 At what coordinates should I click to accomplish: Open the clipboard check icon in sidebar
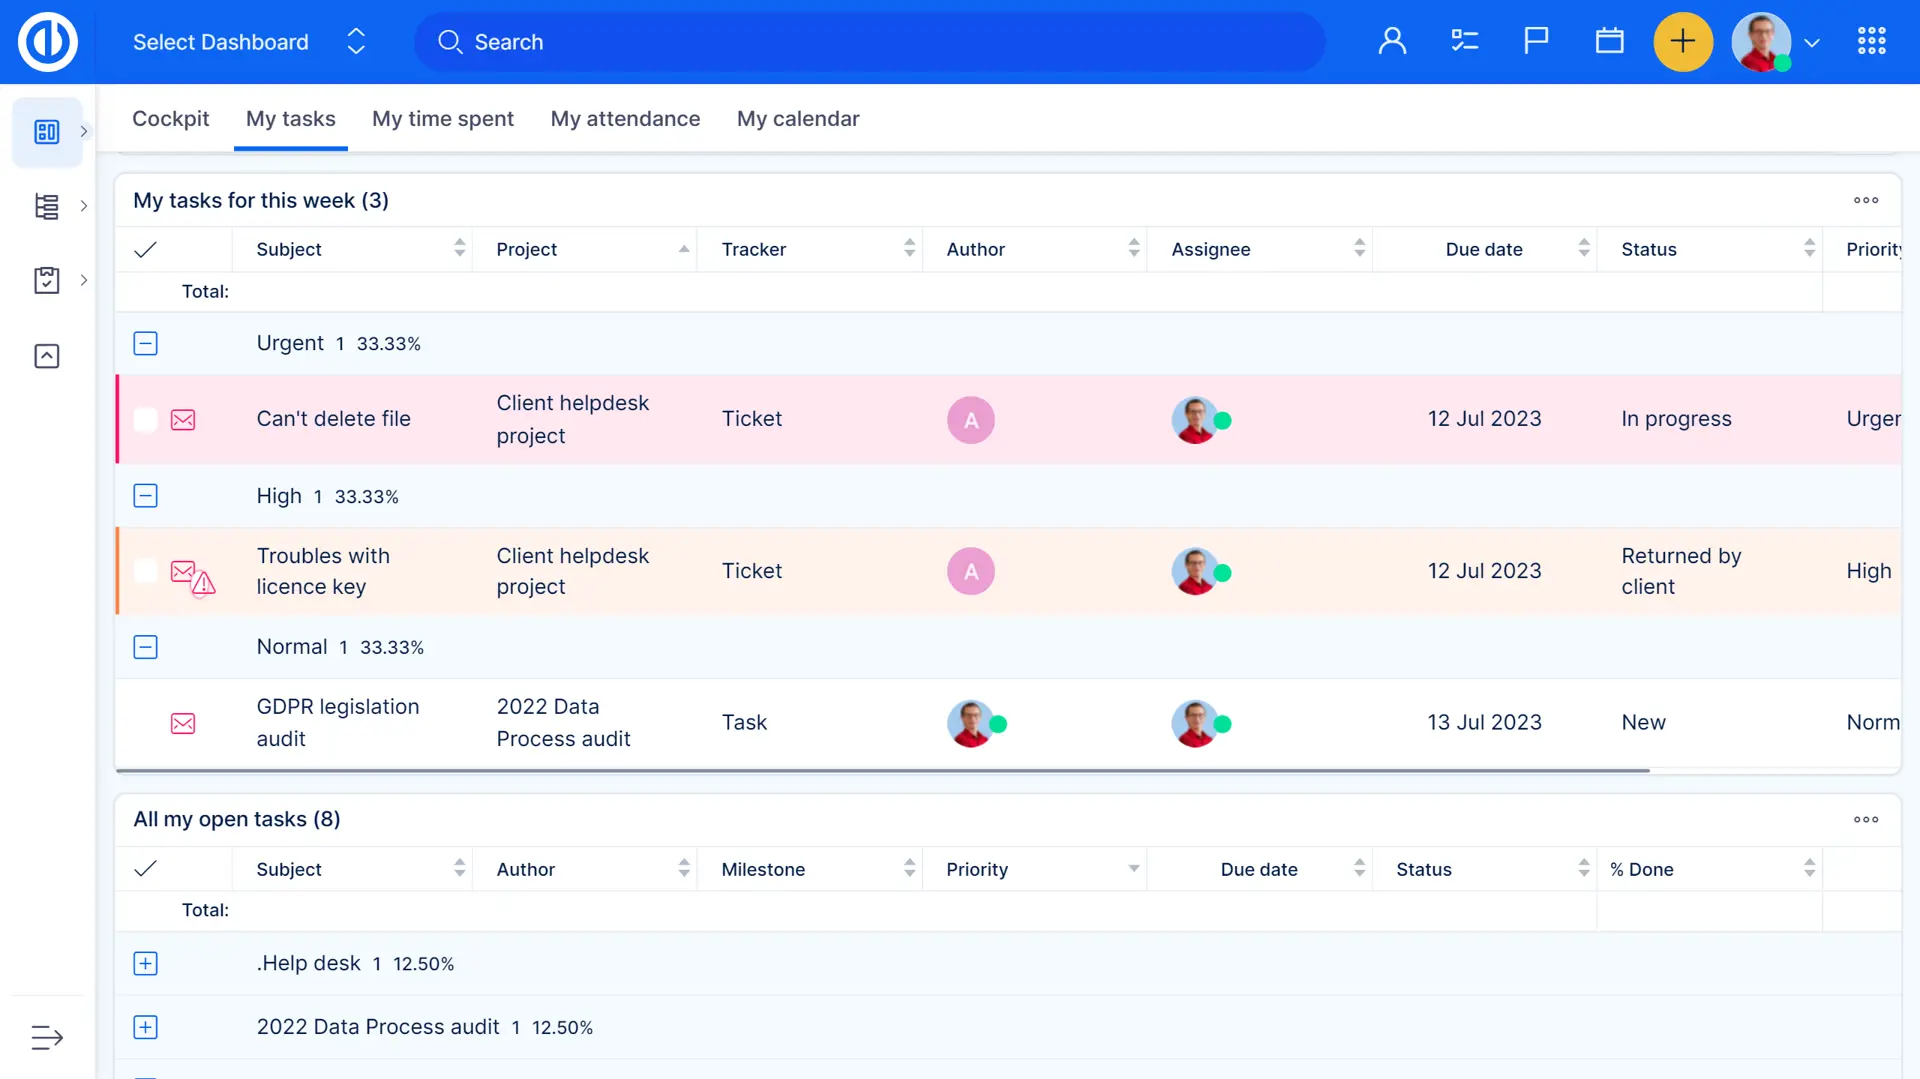coord(47,280)
